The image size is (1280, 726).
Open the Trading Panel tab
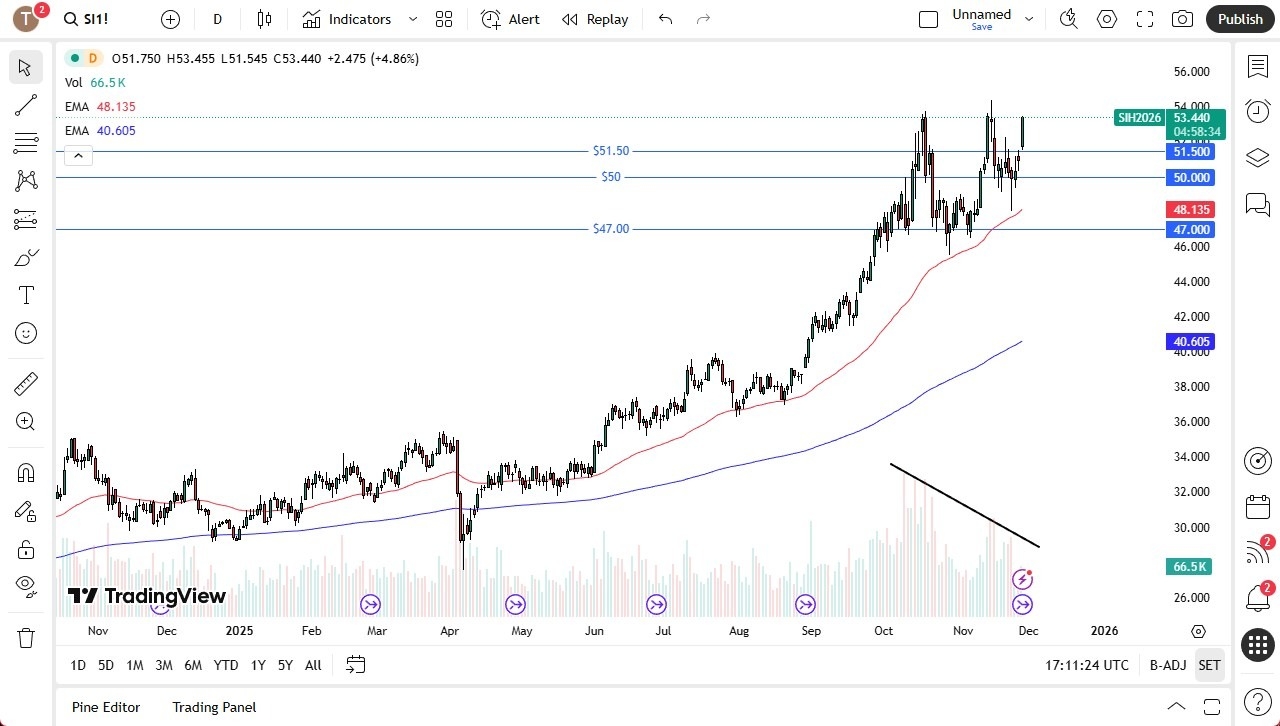coord(214,707)
